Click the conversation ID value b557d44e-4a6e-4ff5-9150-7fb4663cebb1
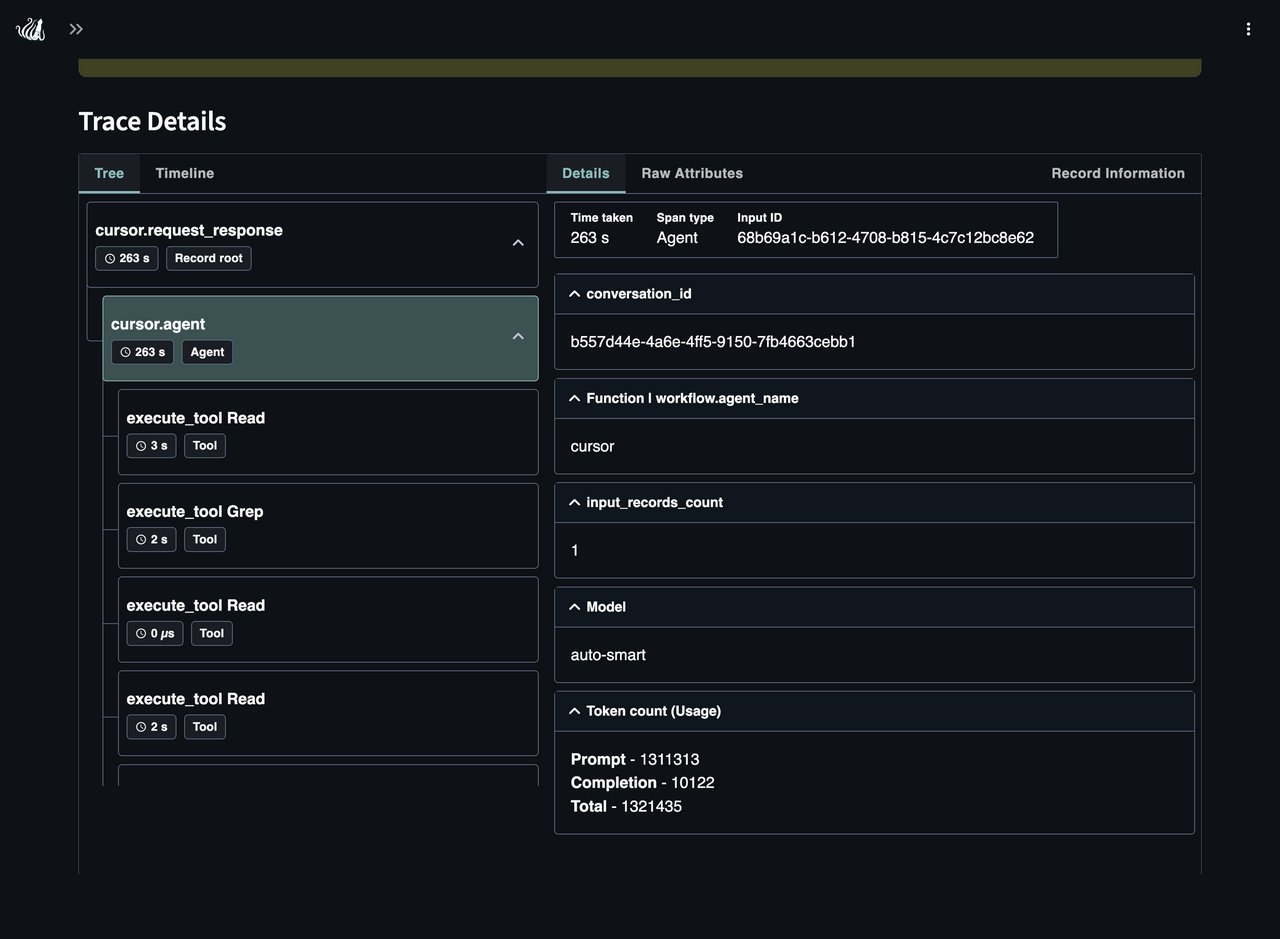The image size is (1280, 939). 713,342
